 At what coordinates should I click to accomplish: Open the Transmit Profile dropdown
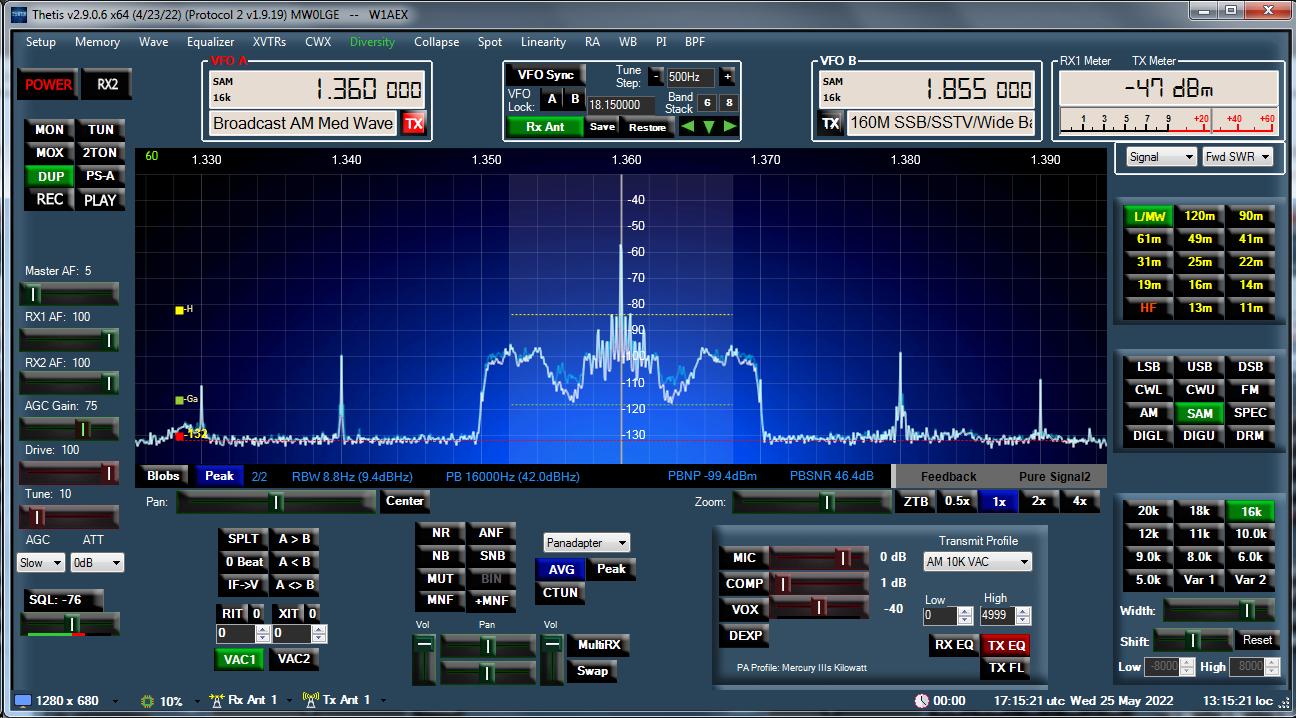click(x=977, y=562)
